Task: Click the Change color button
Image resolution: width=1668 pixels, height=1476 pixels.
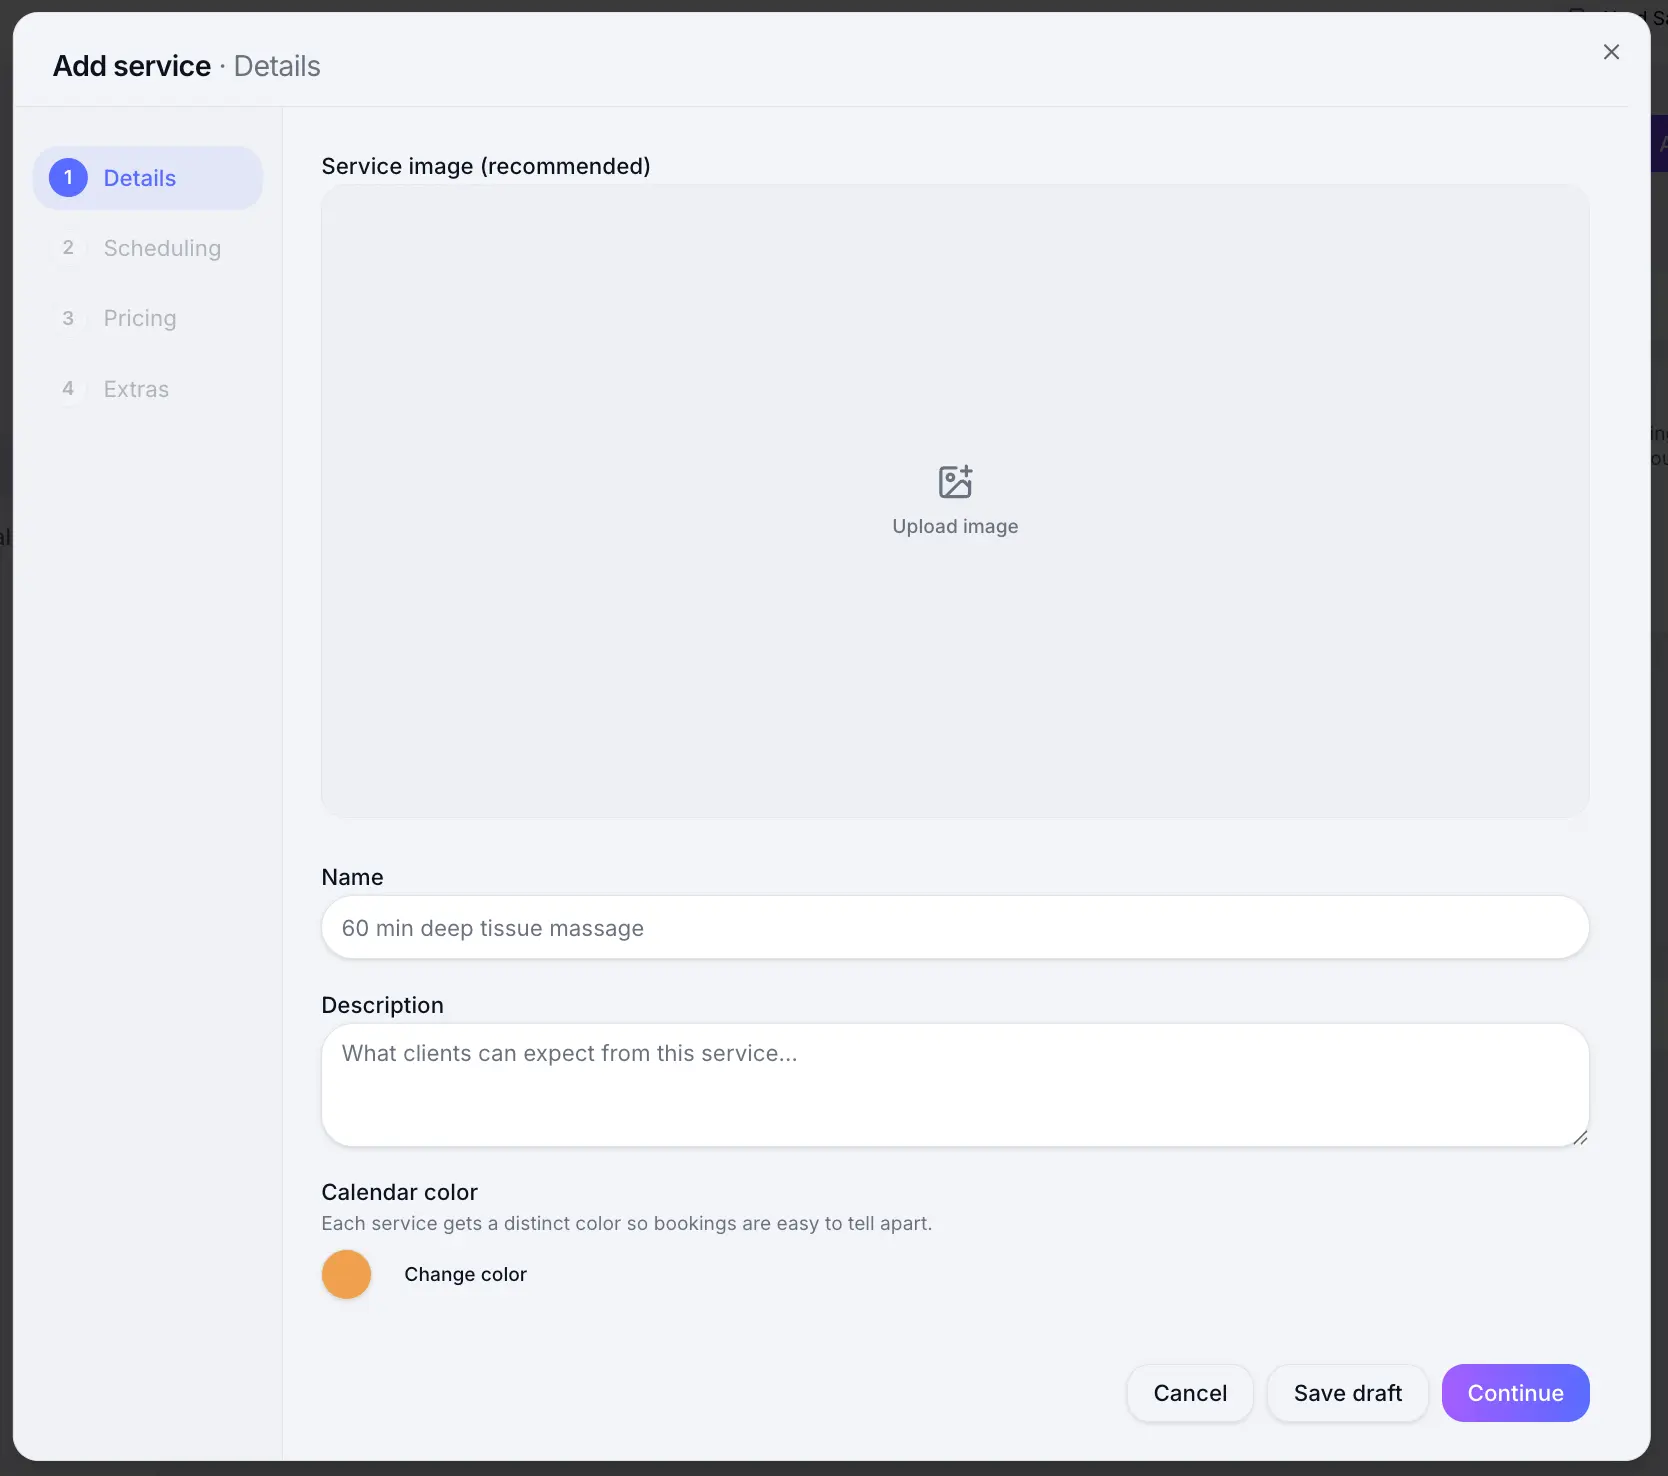Action: pyautogui.click(x=465, y=1275)
